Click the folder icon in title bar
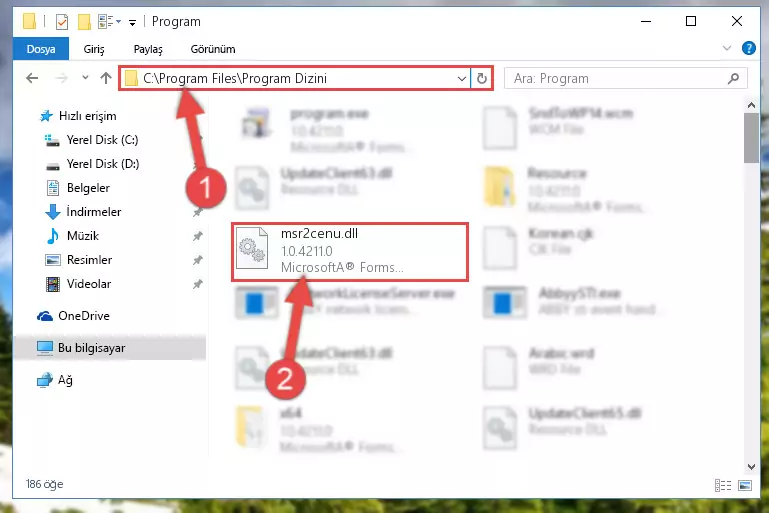 pyautogui.click(x=29, y=22)
